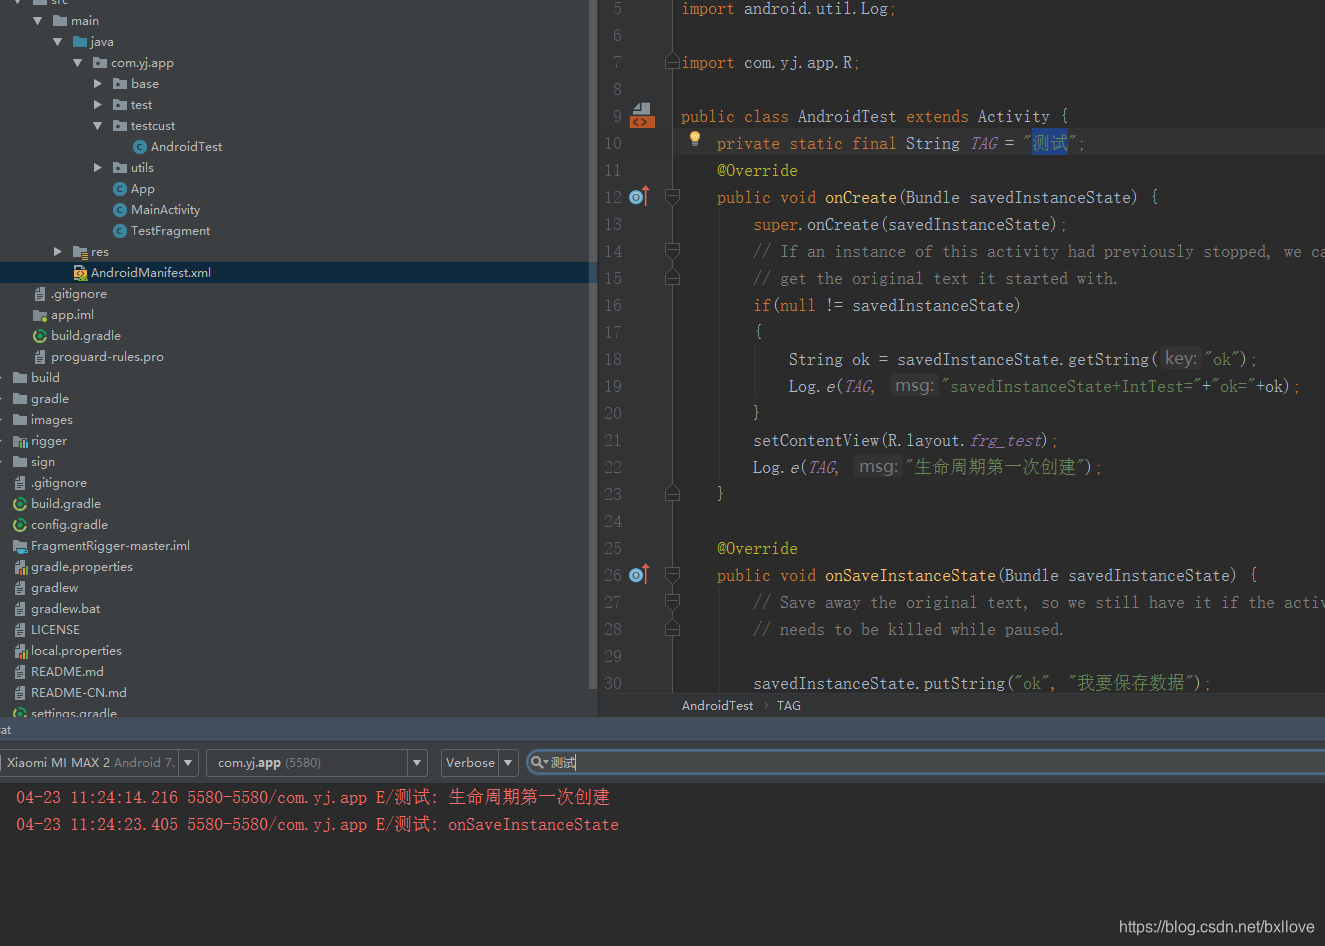Click the root build.gradle Gradle icon
Viewport: 1325px width, 946px height.
pos(20,503)
